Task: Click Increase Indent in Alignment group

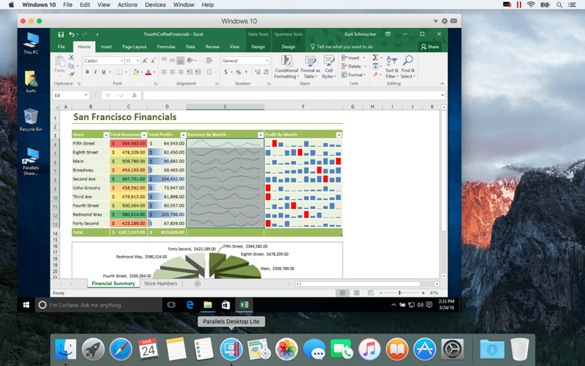Action: (x=198, y=72)
